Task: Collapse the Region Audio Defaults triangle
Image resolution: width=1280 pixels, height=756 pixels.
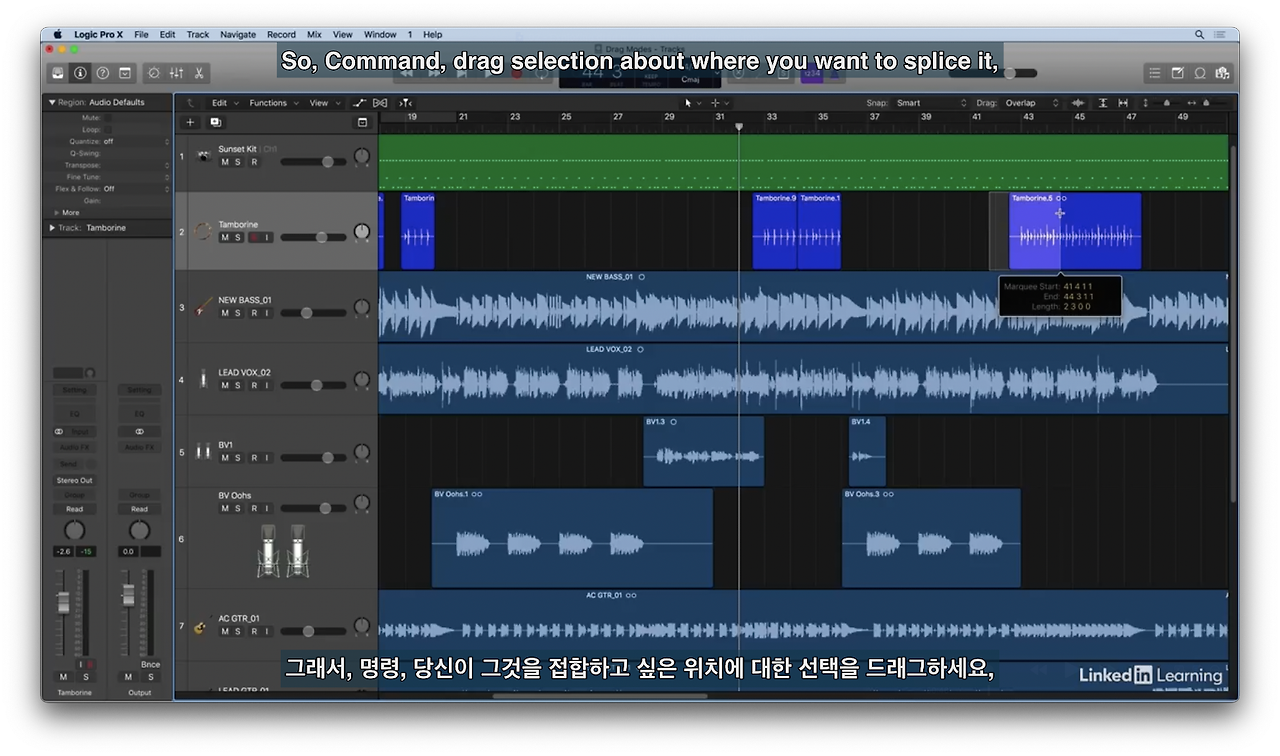Action: coord(52,102)
